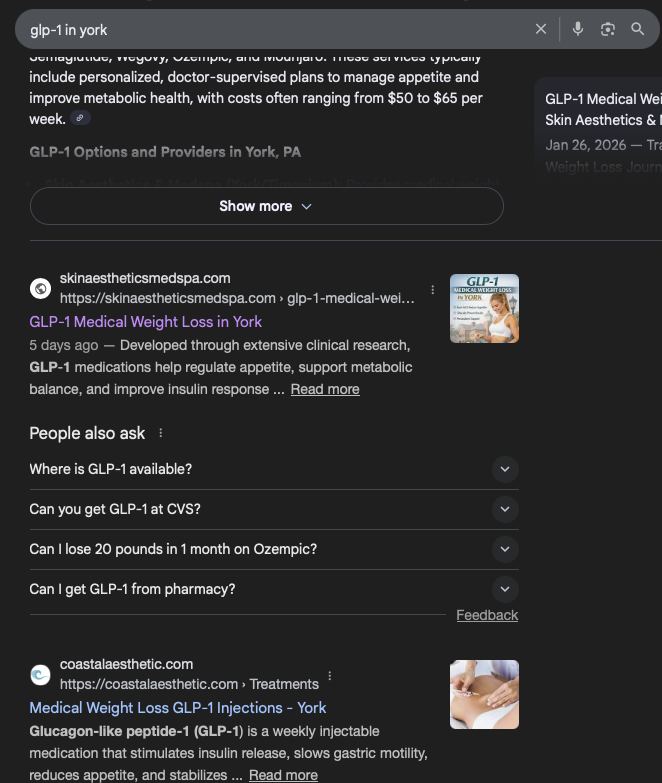Click the magnifying glass search icon
662x783 pixels.
click(637, 29)
